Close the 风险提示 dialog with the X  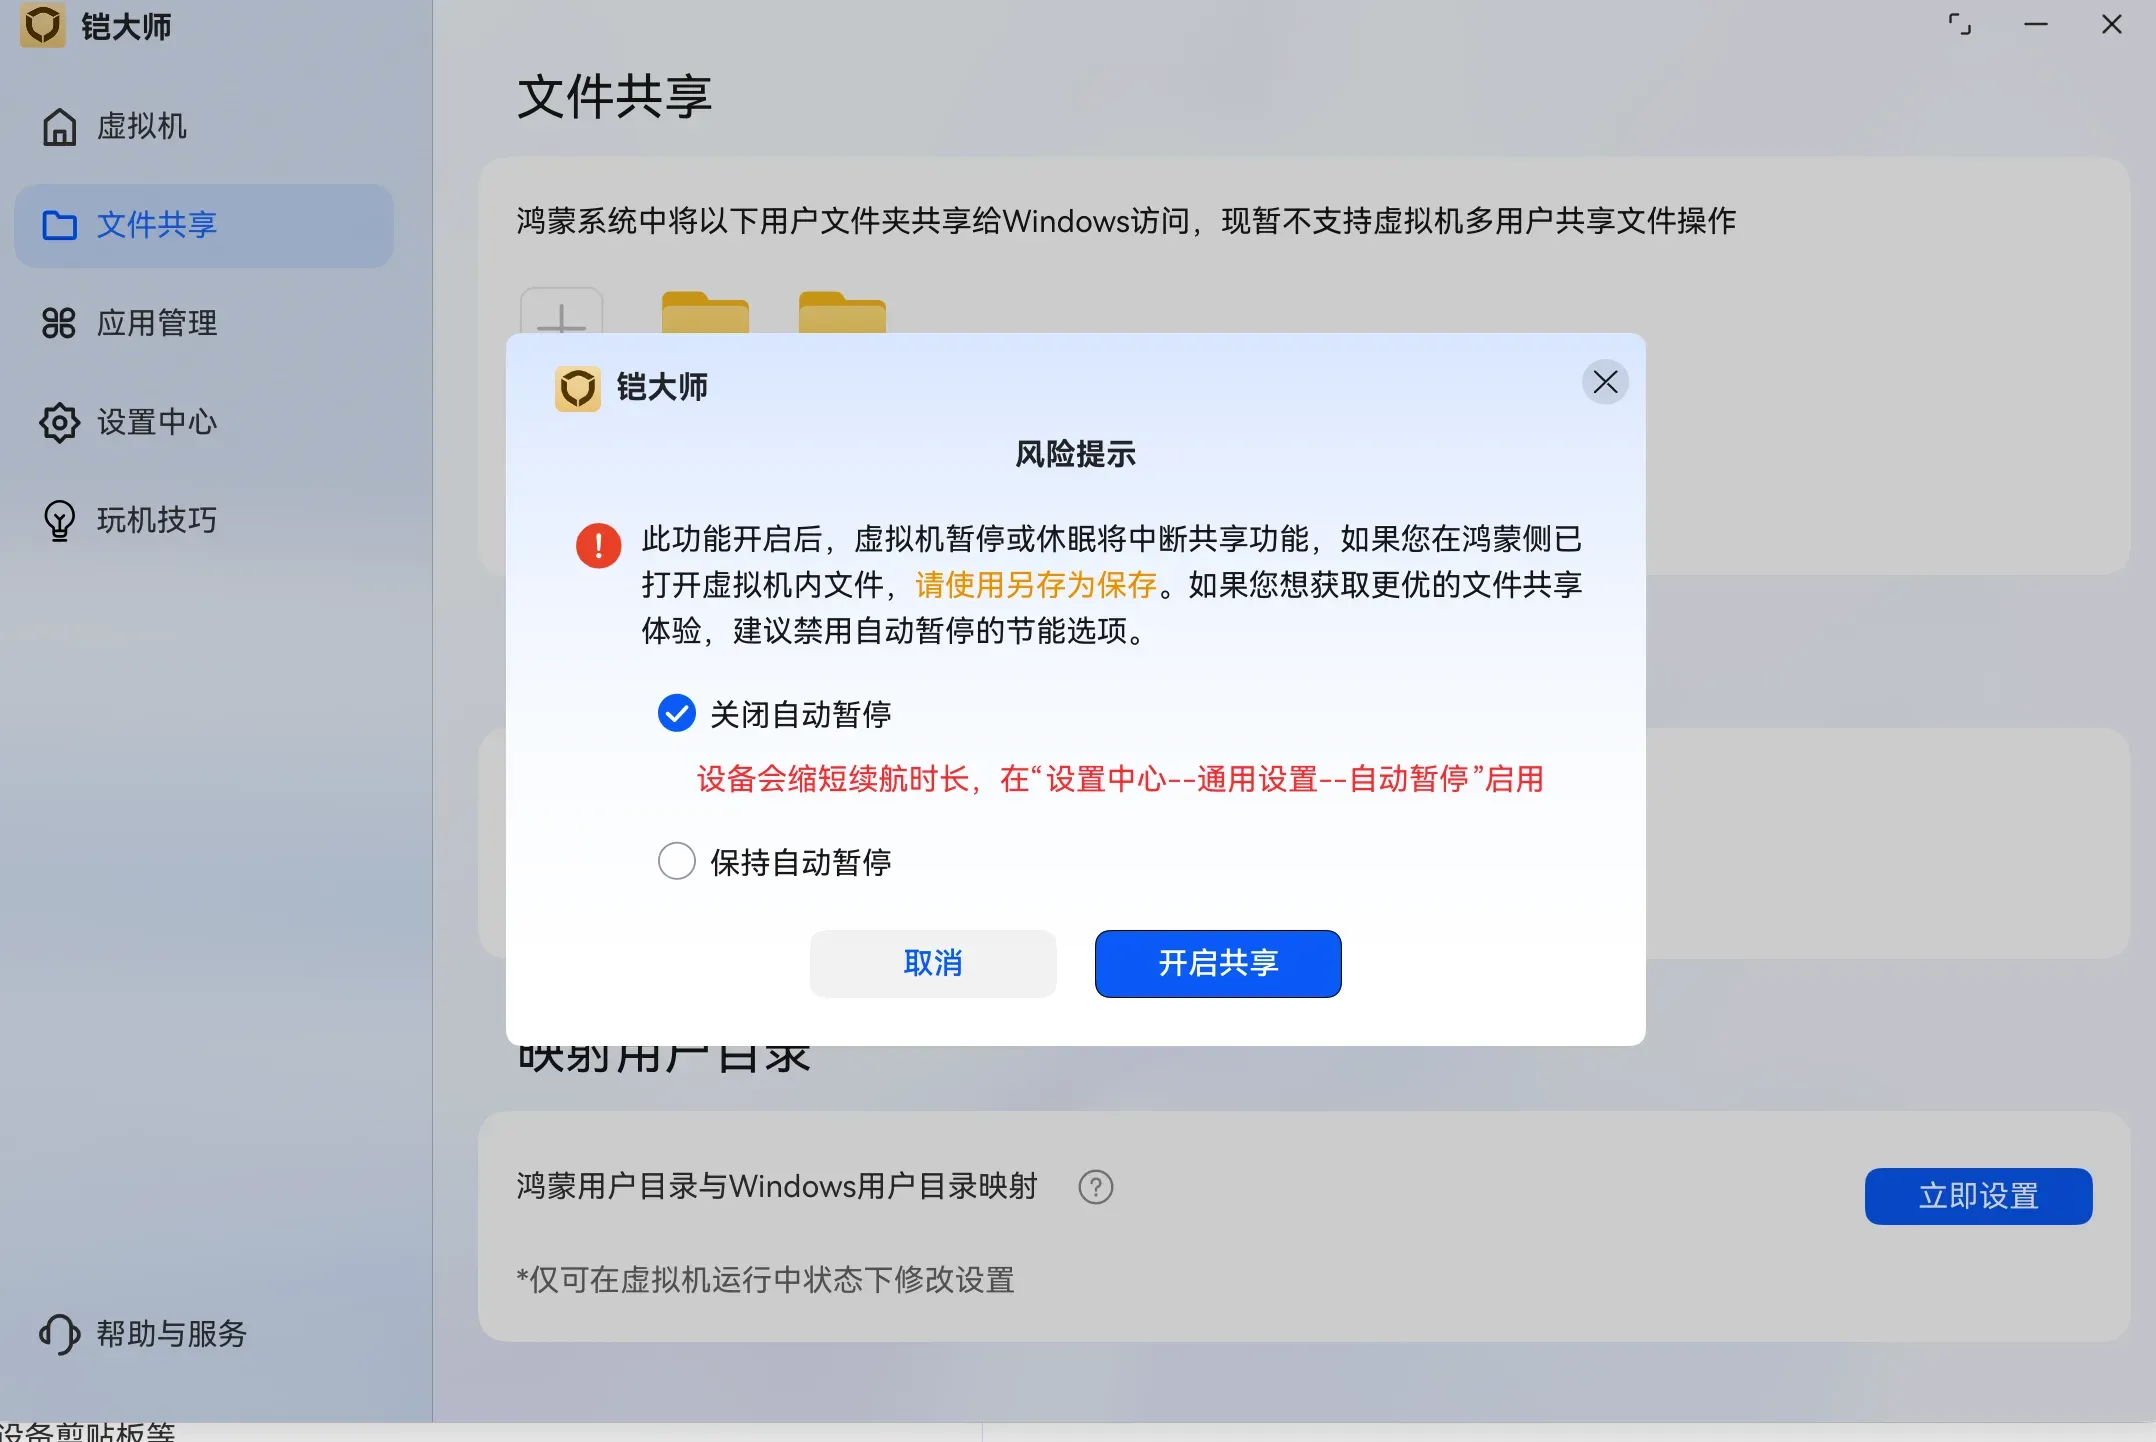[1605, 382]
